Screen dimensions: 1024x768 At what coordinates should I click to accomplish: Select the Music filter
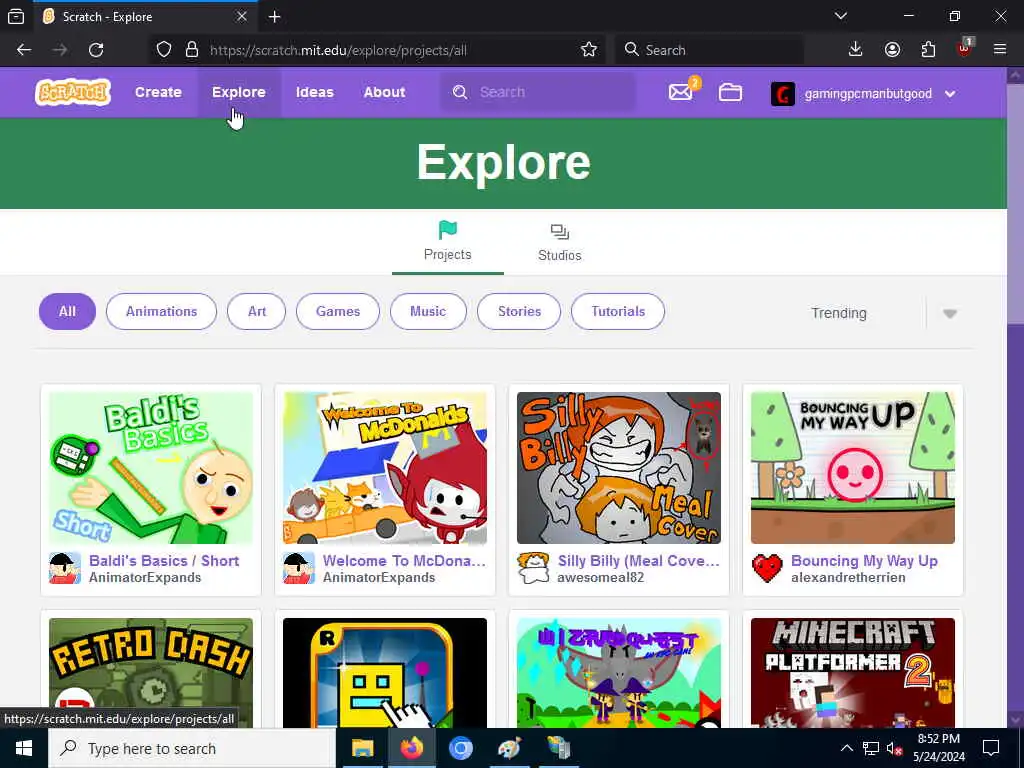coord(428,312)
